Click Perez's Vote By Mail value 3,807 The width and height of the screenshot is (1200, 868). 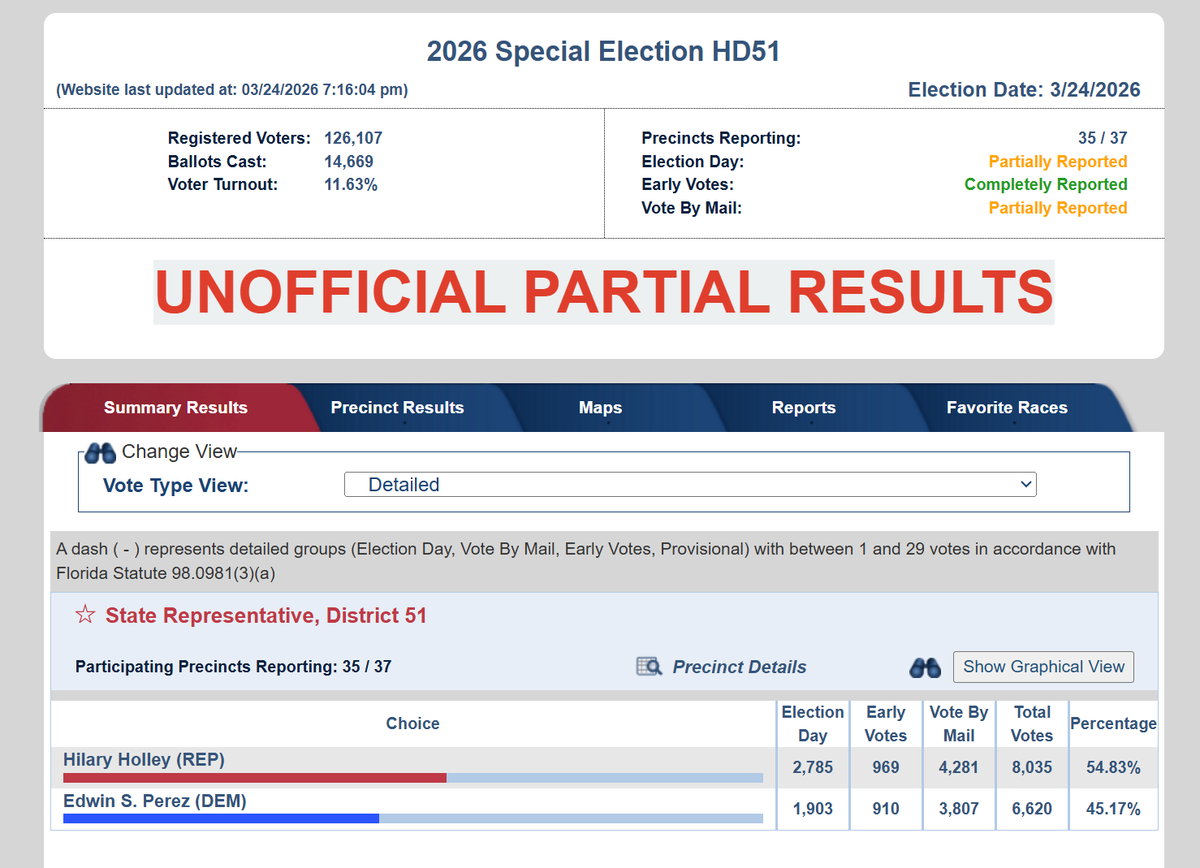959,809
